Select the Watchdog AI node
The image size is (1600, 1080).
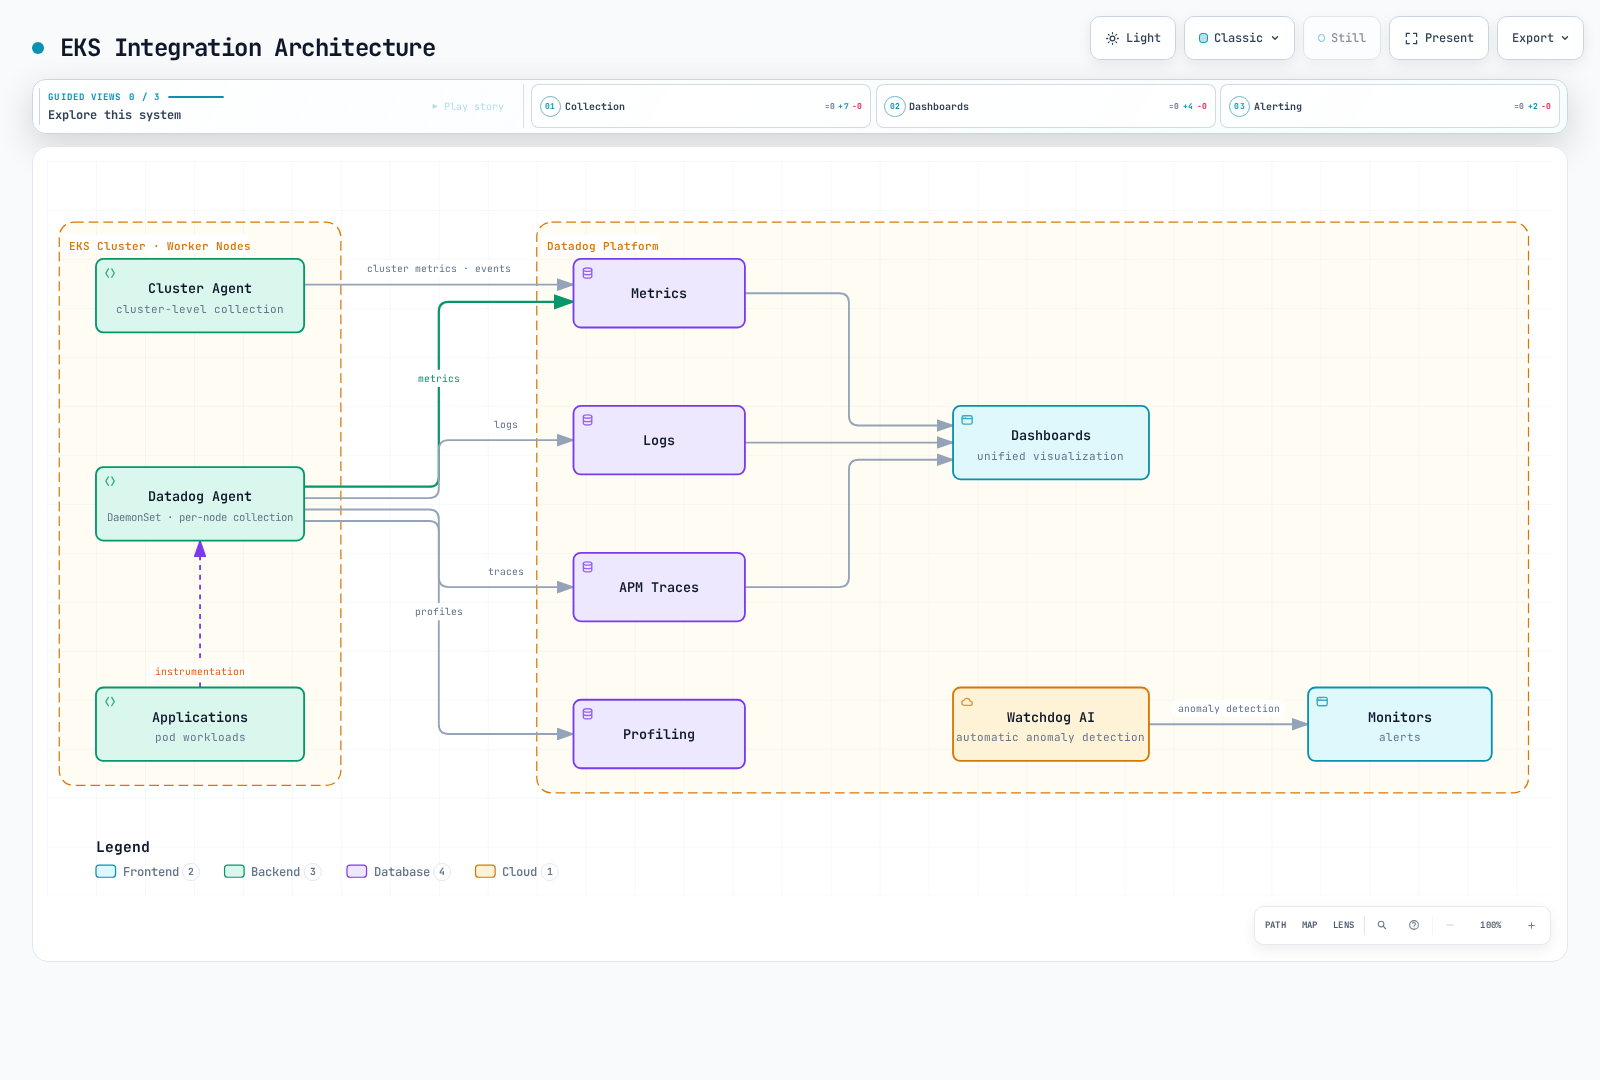pos(1051,724)
